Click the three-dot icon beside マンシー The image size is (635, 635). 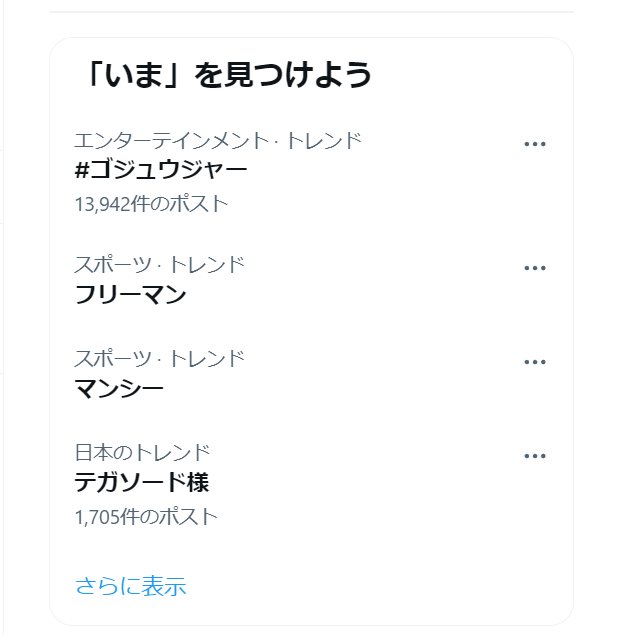[535, 361]
